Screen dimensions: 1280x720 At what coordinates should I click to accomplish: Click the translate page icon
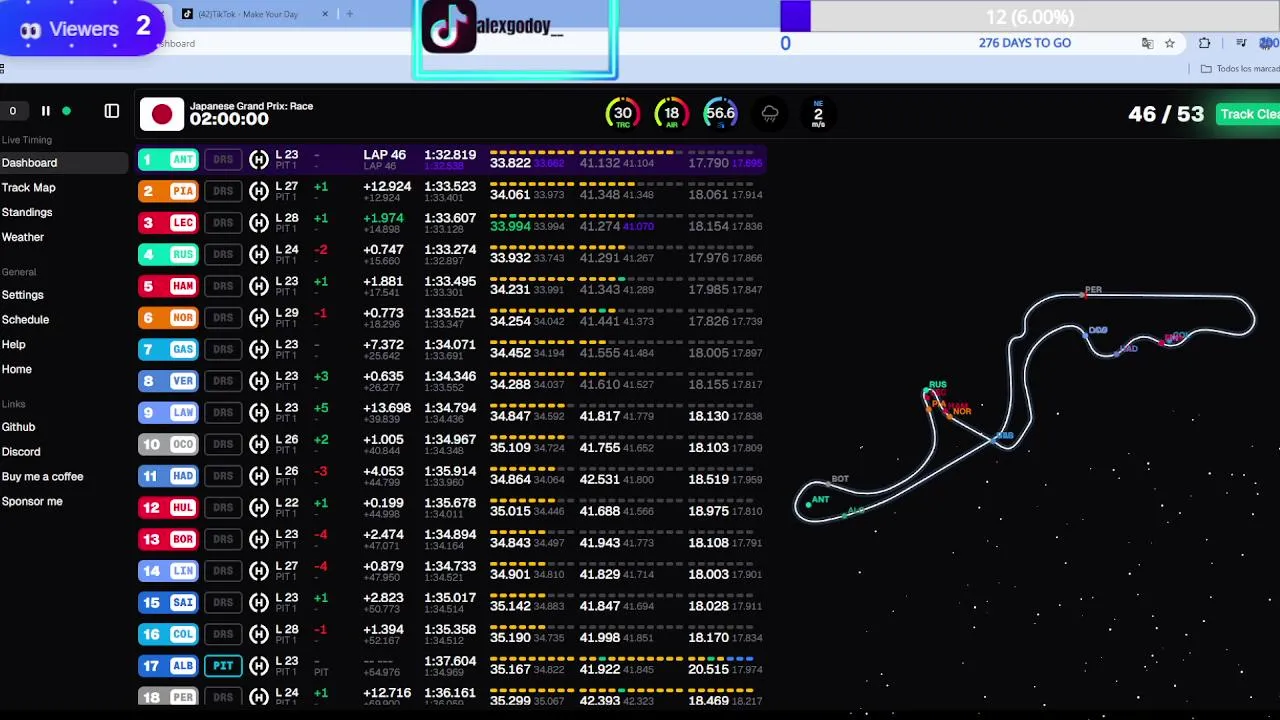click(1148, 43)
